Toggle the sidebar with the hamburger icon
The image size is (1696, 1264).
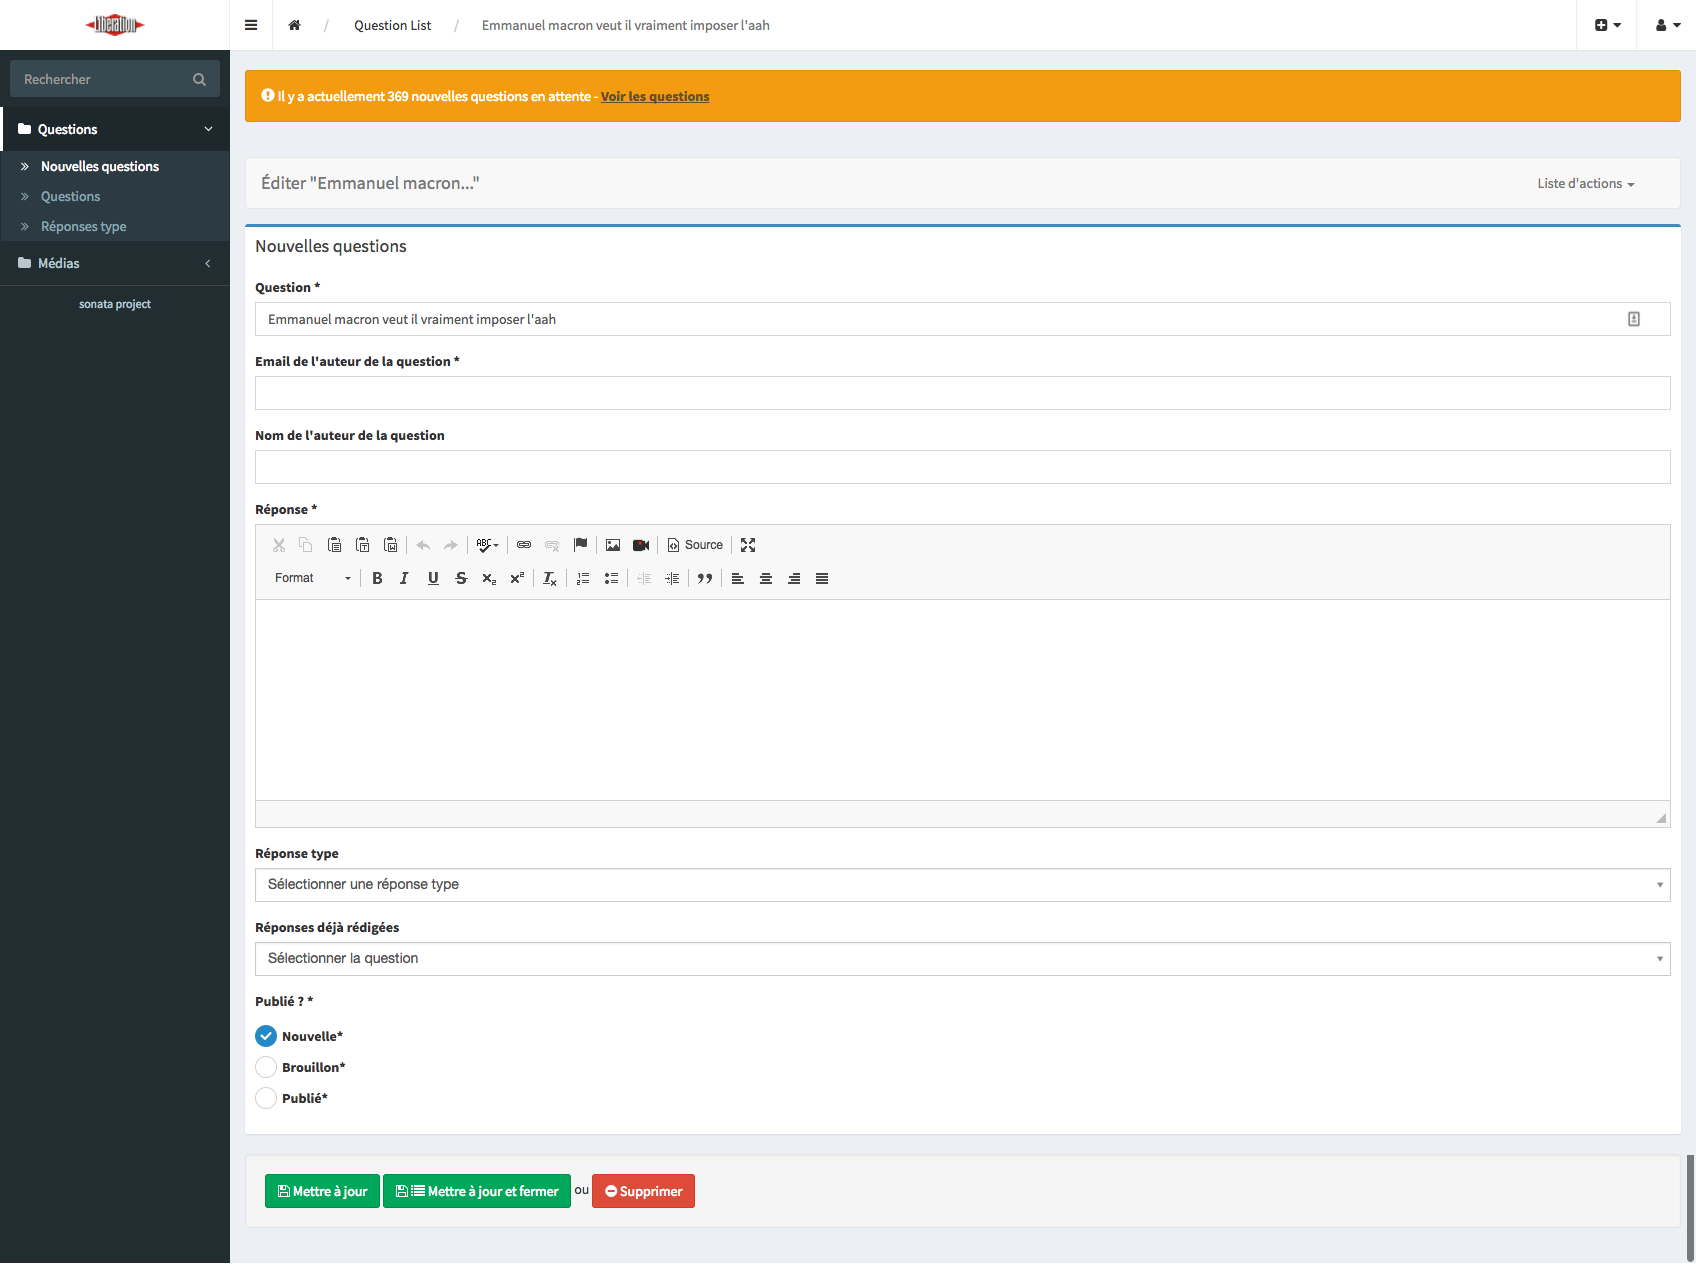click(x=251, y=25)
